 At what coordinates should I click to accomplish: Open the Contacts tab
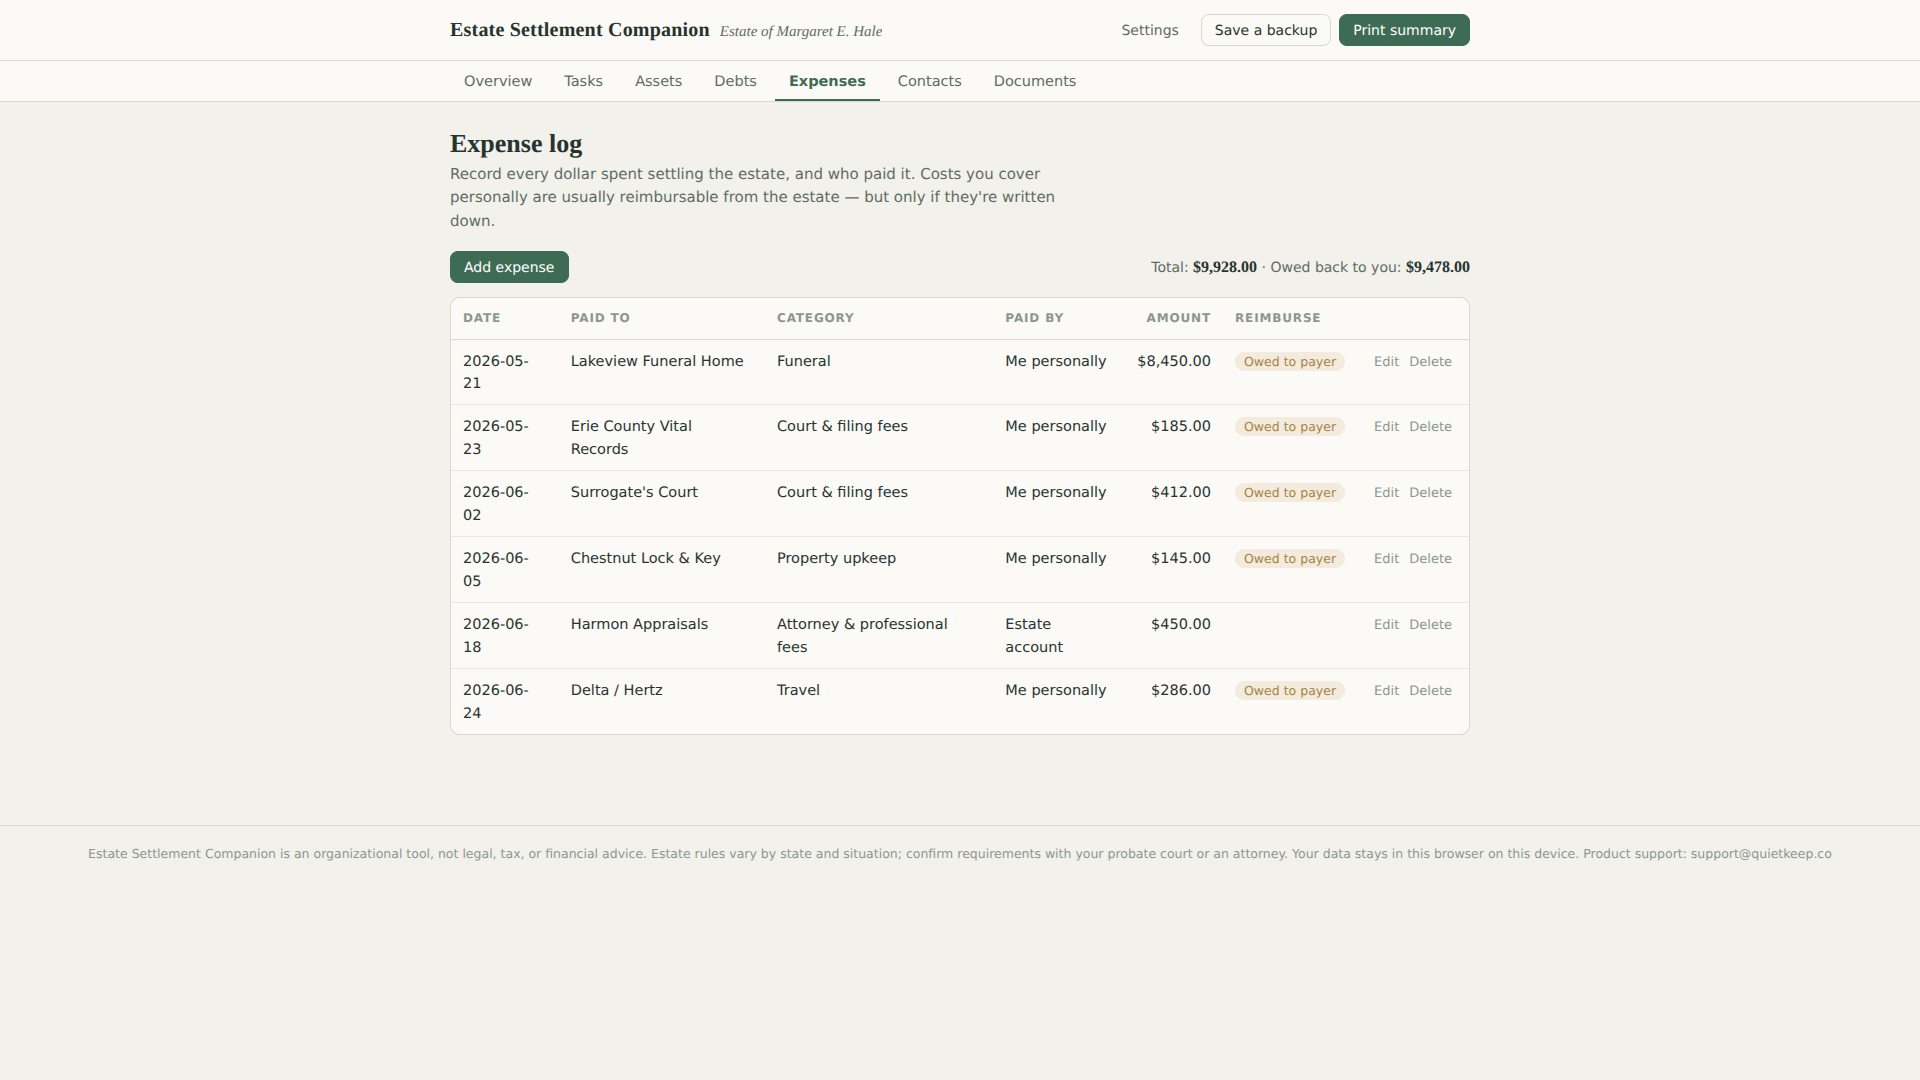click(929, 81)
